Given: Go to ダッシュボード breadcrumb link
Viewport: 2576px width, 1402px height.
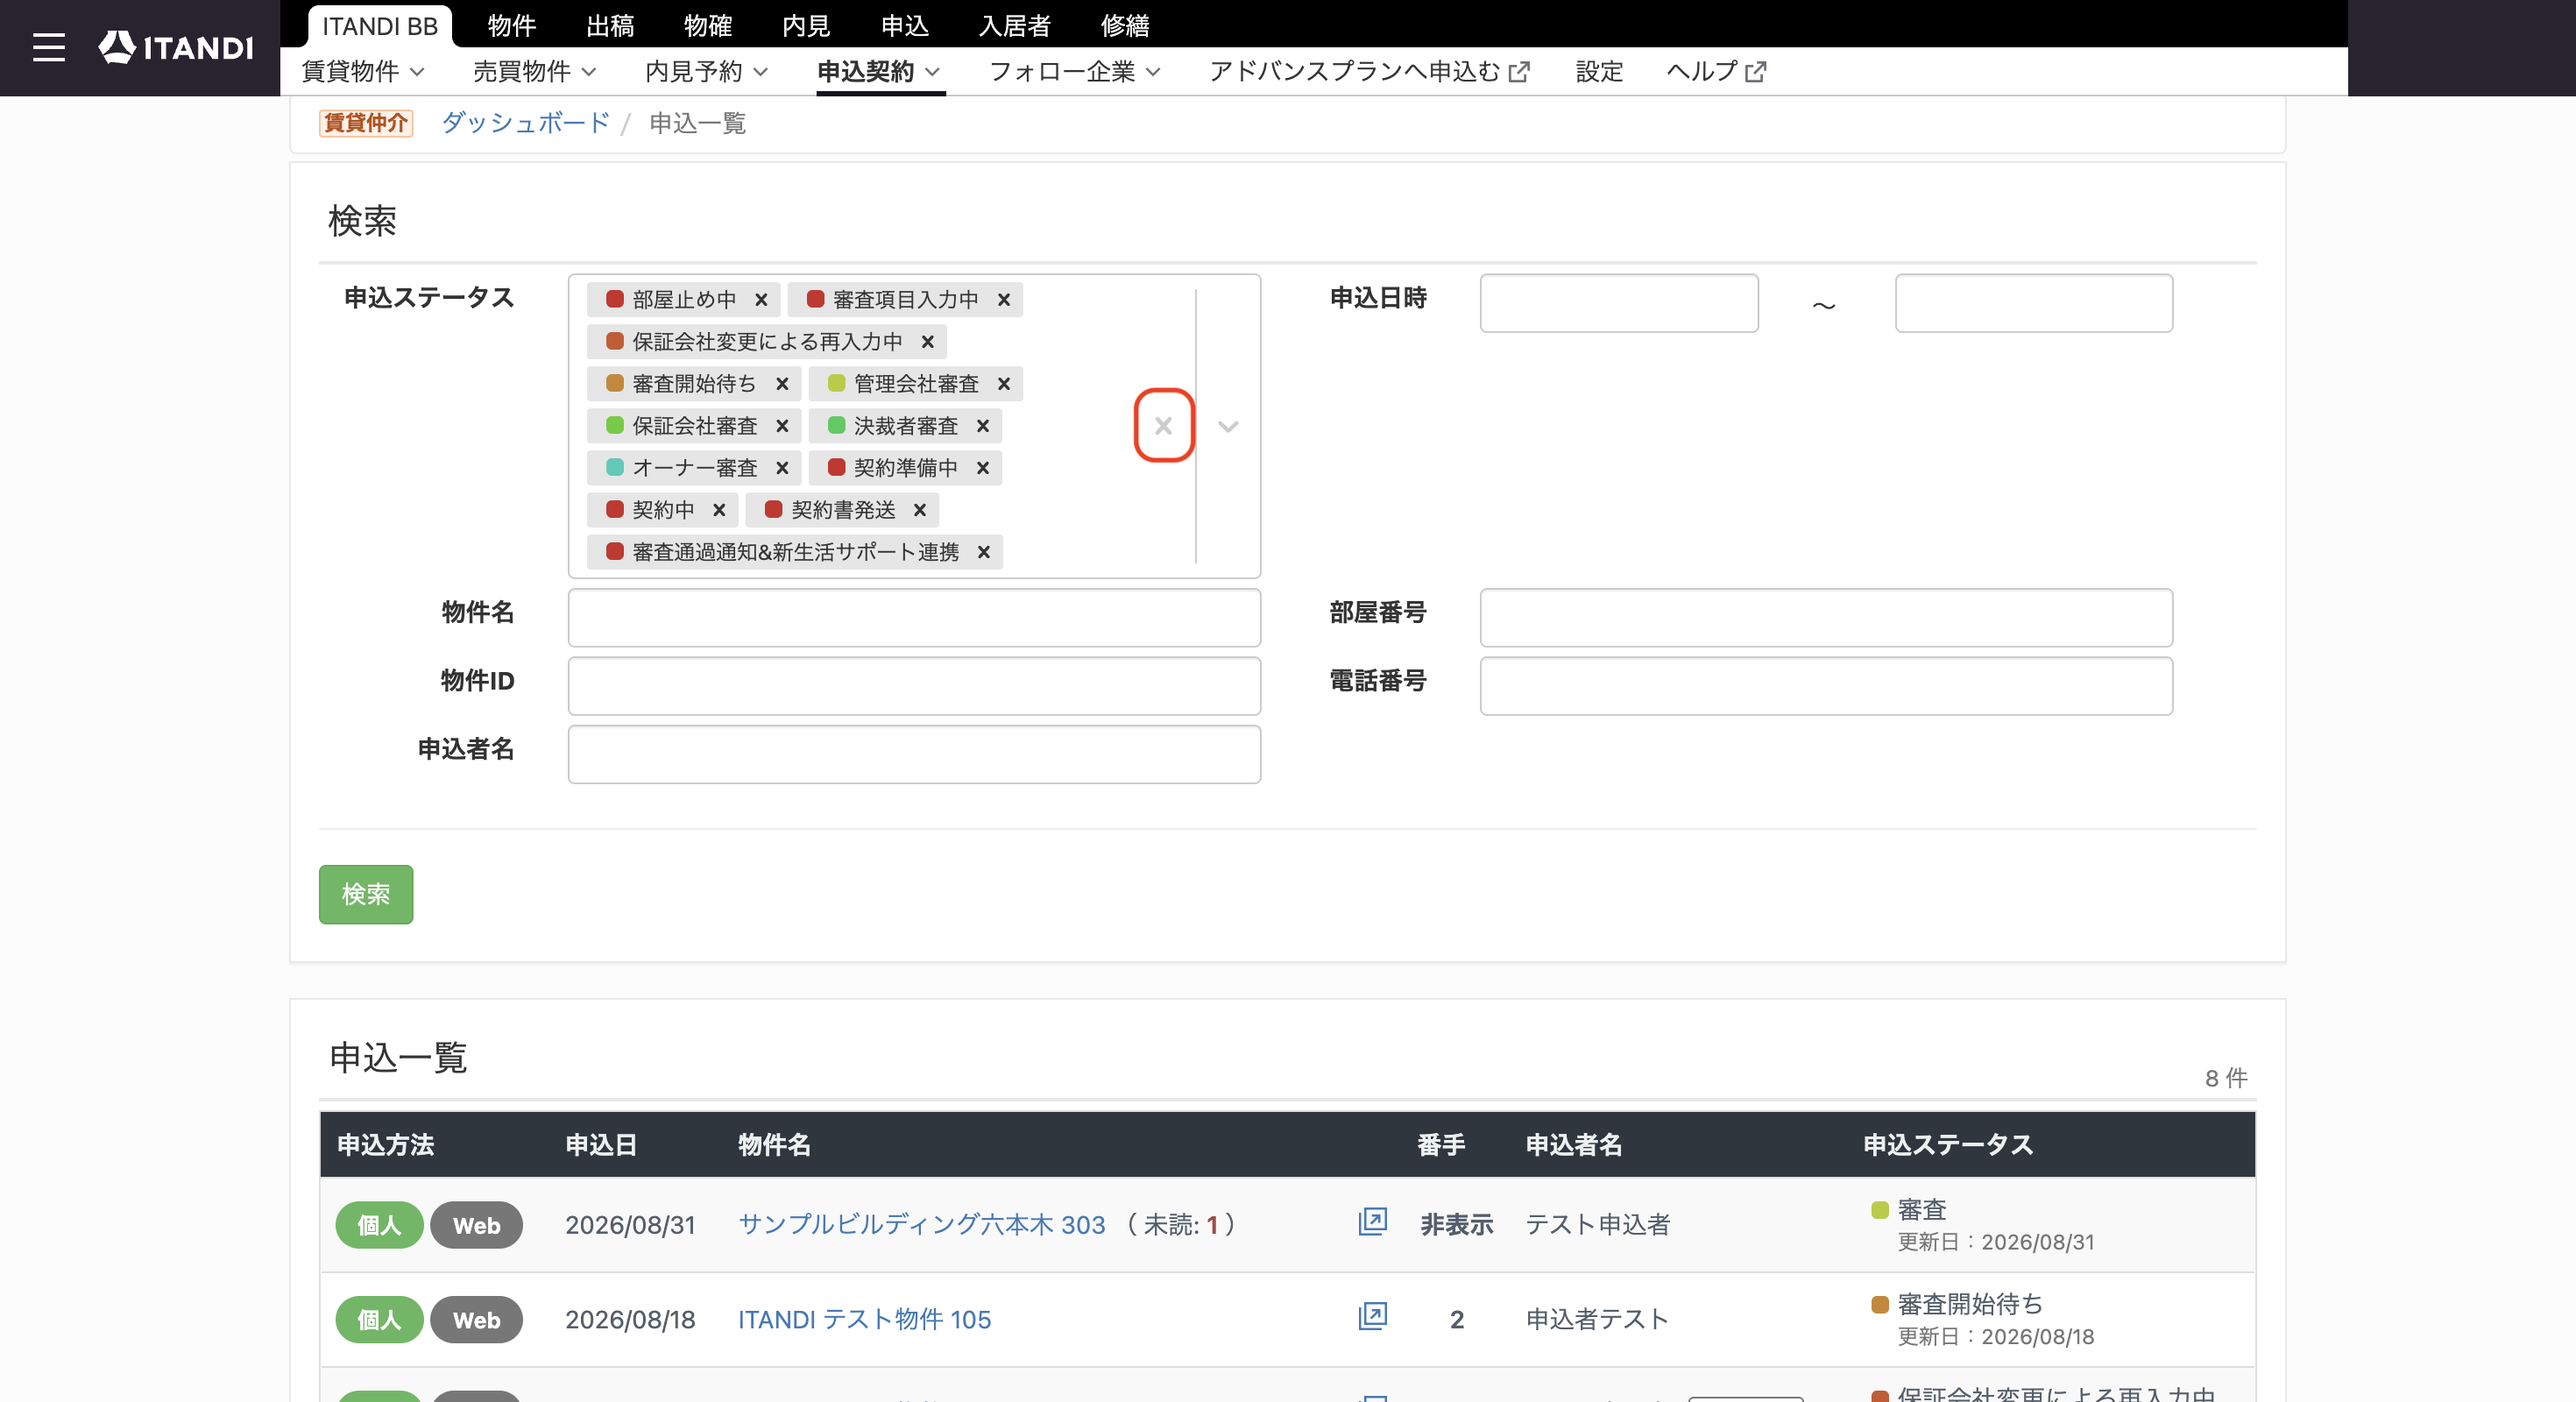Looking at the screenshot, I should (526, 123).
